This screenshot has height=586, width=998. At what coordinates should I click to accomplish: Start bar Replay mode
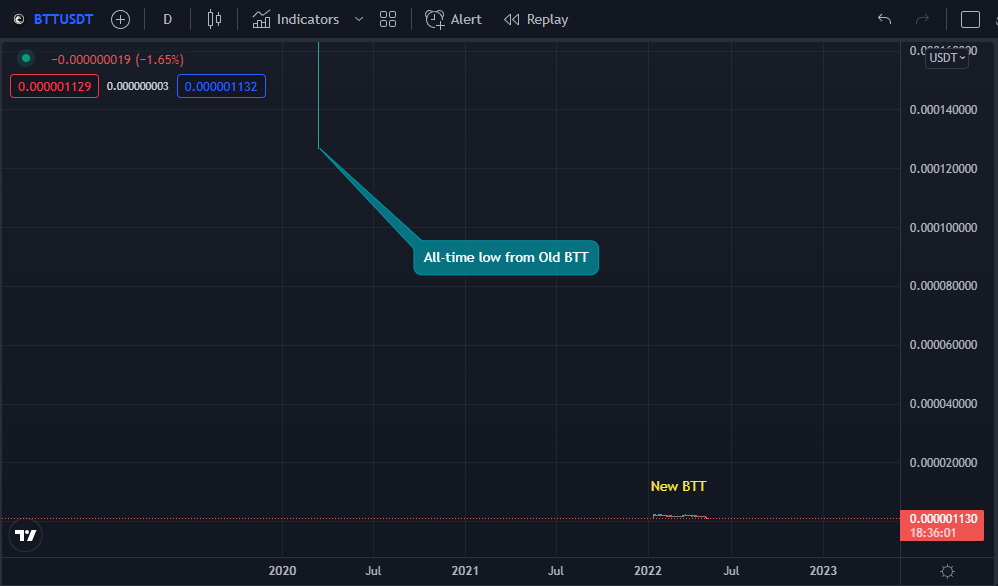pyautogui.click(x=536, y=19)
